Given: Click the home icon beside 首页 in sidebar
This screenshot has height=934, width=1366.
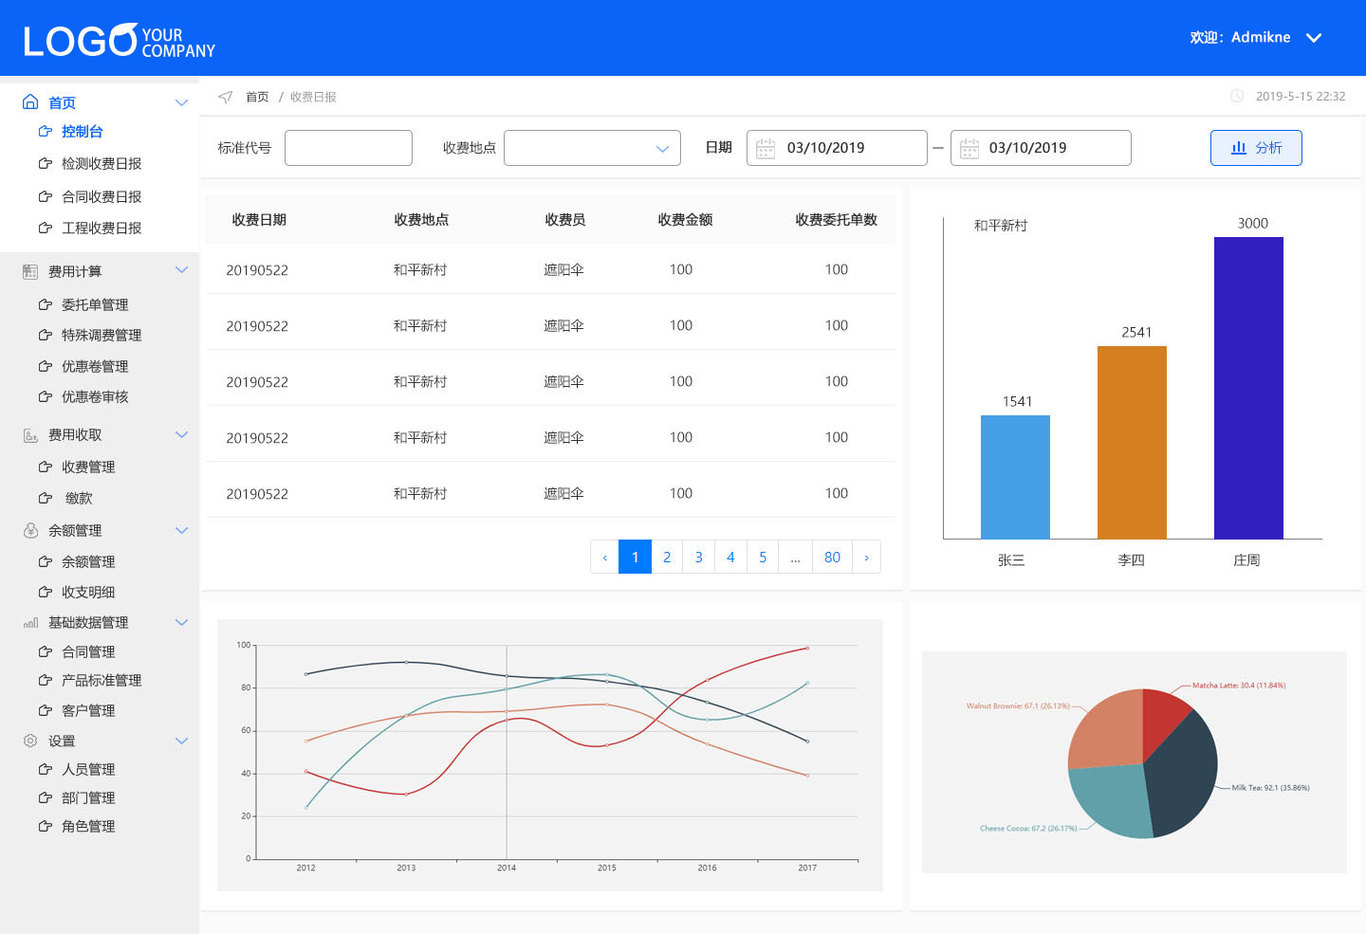Looking at the screenshot, I should pos(30,102).
